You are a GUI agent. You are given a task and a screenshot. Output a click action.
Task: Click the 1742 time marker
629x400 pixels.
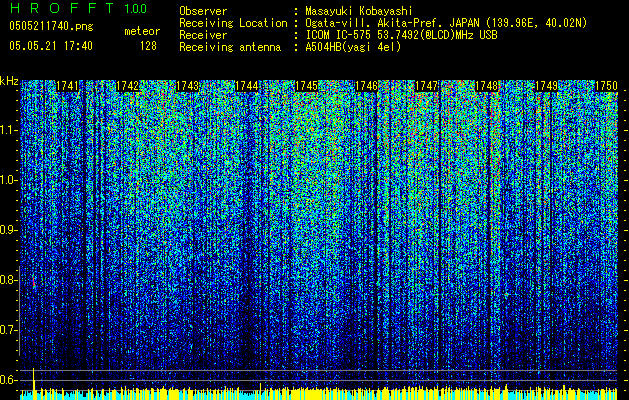coord(128,86)
